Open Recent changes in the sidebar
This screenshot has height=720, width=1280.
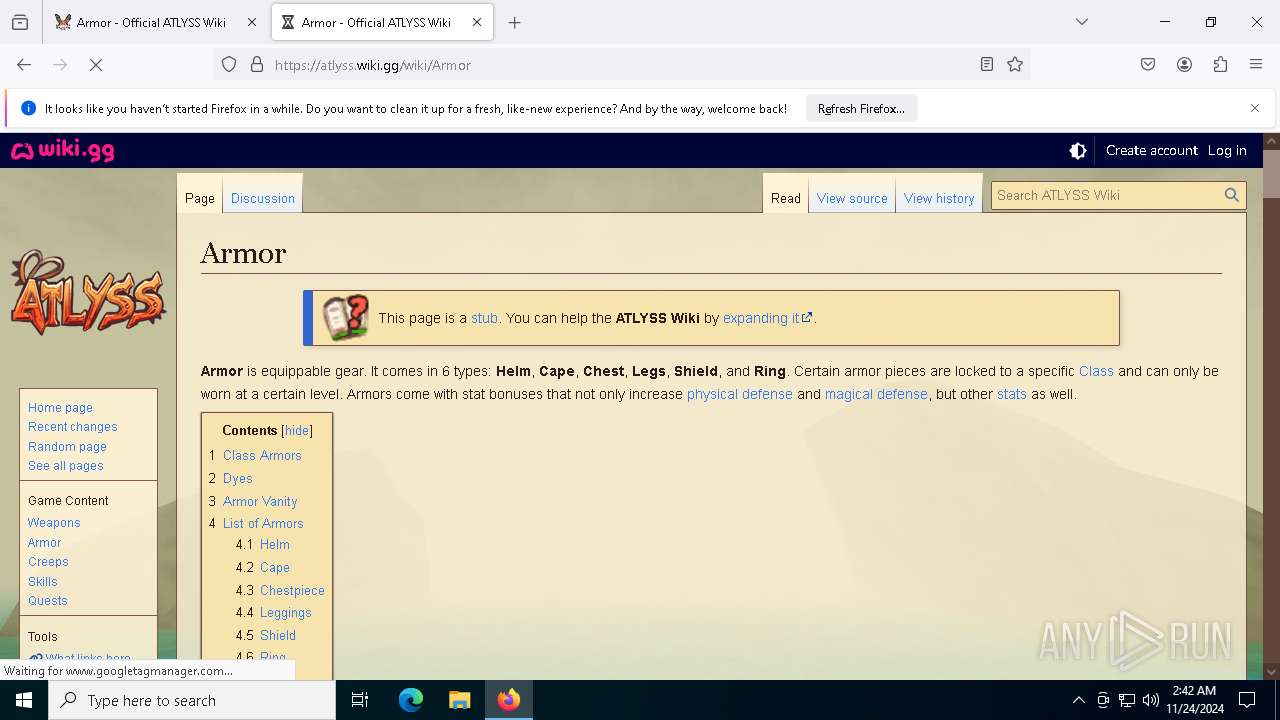pos(73,427)
